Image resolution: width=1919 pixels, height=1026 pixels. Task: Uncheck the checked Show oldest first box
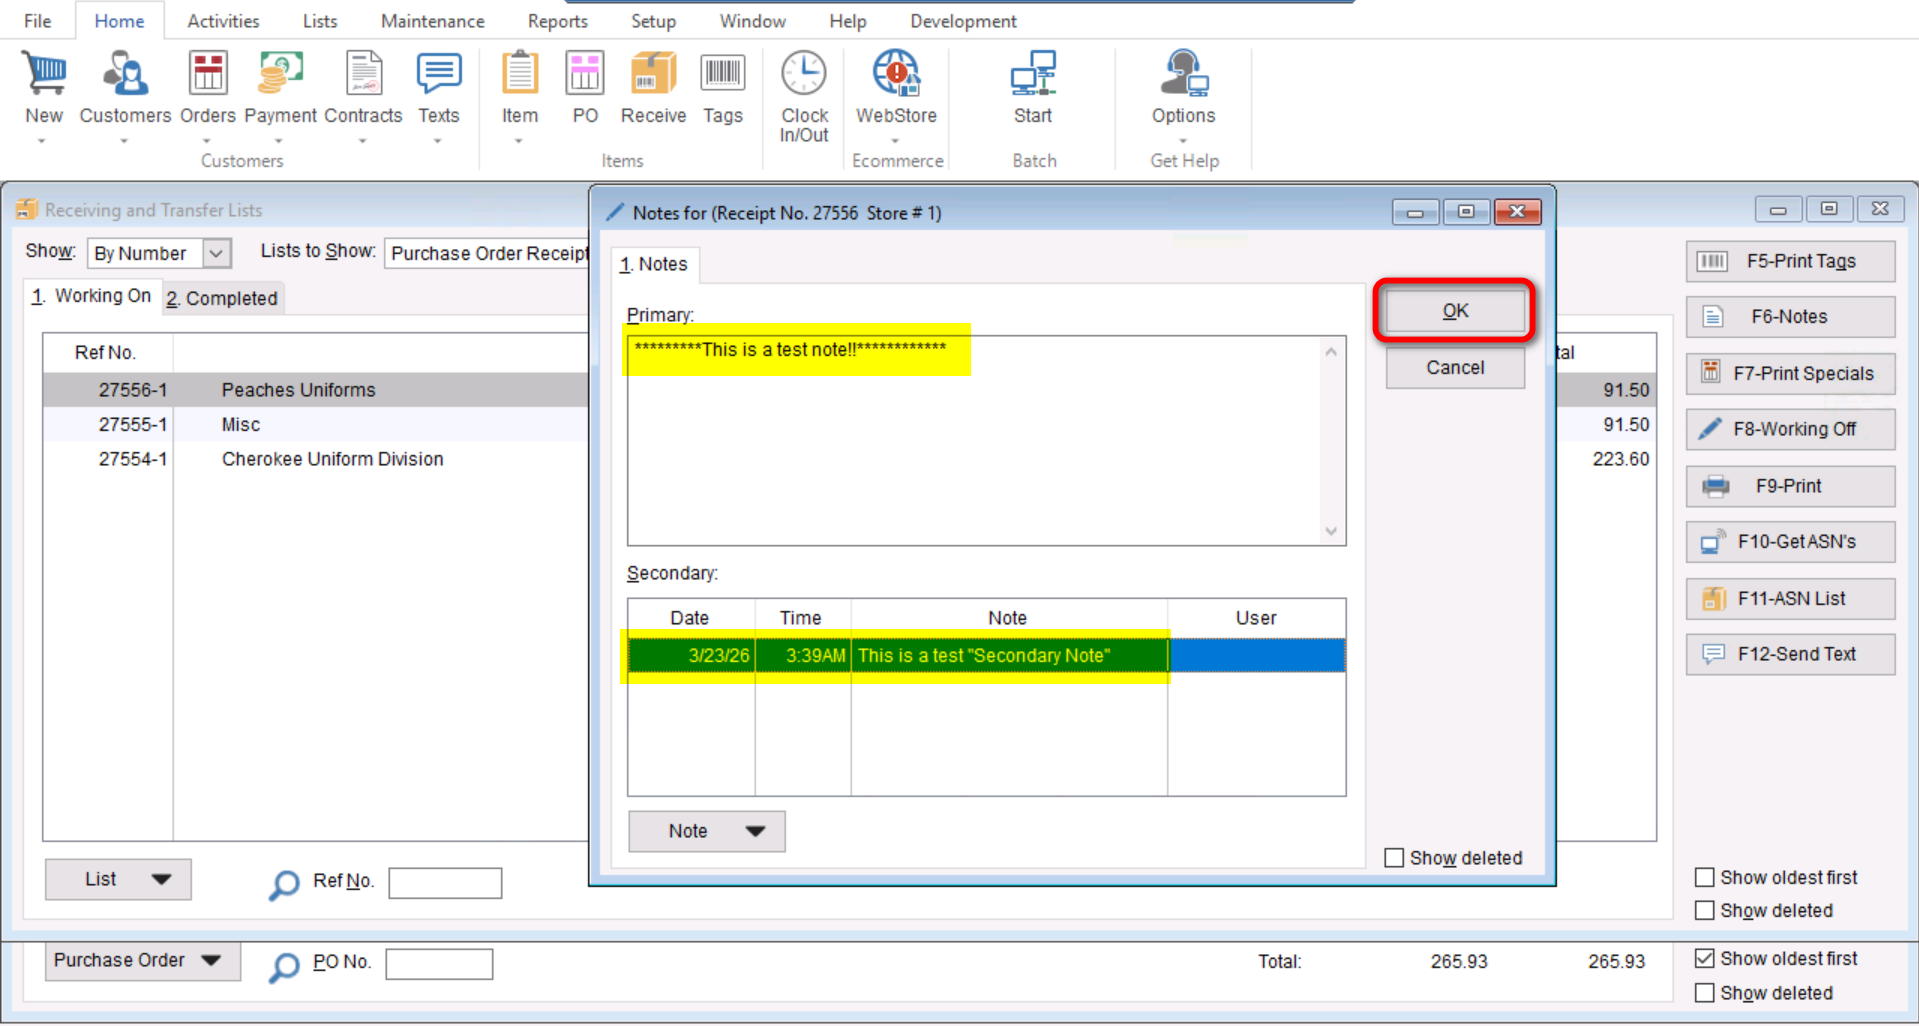click(1705, 958)
